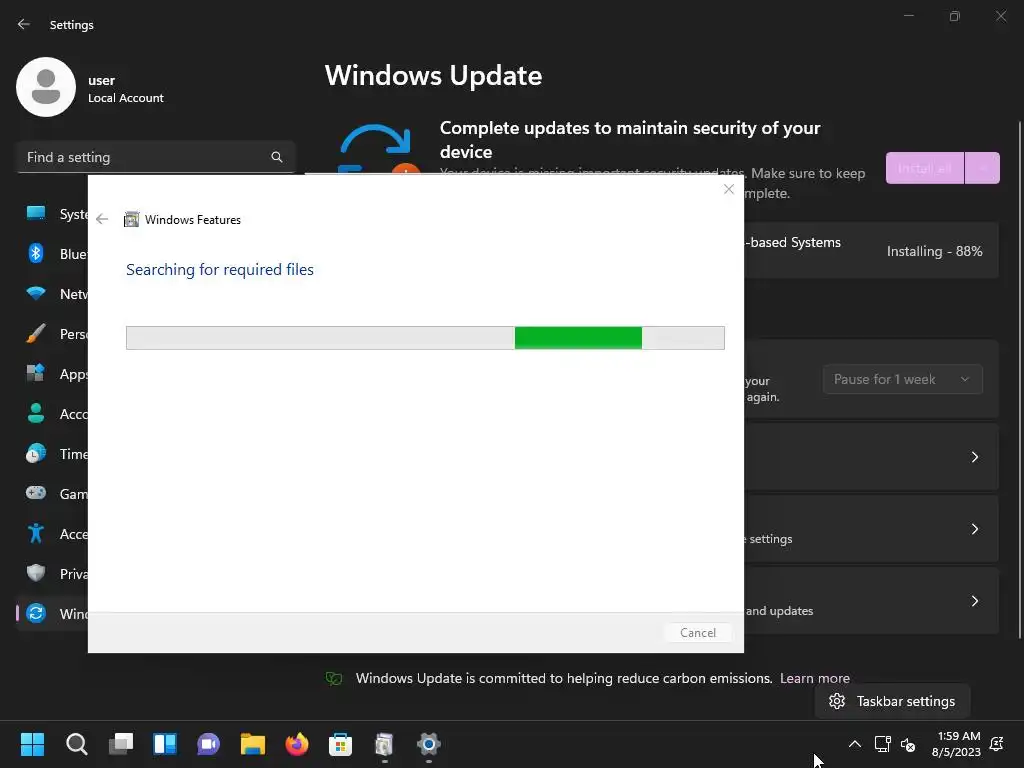1024x768 pixels.
Task: Open the Pause for 1 week dropdown
Action: click(x=903, y=379)
